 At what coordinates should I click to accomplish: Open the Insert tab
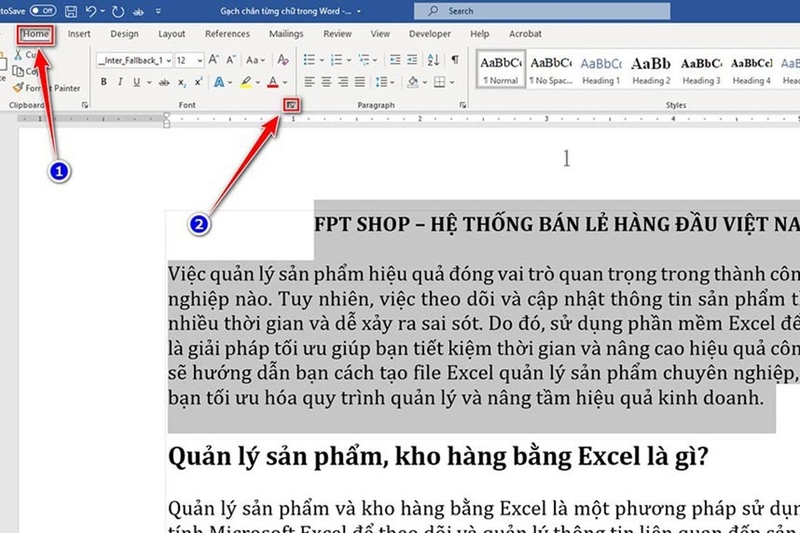[79, 34]
